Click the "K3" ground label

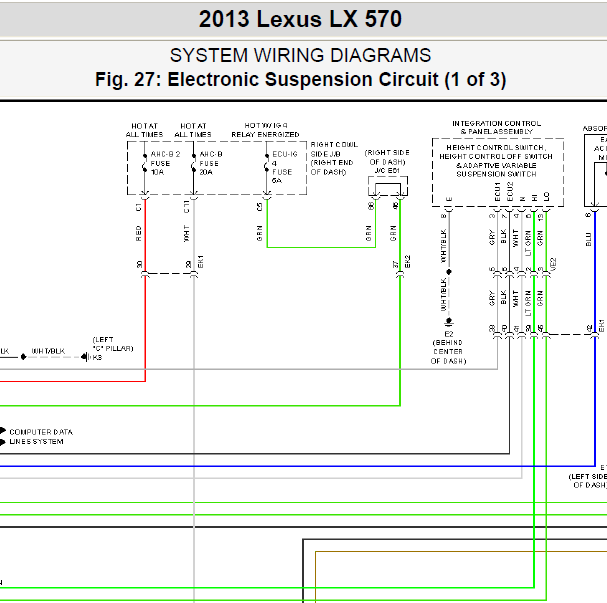click(x=97, y=357)
